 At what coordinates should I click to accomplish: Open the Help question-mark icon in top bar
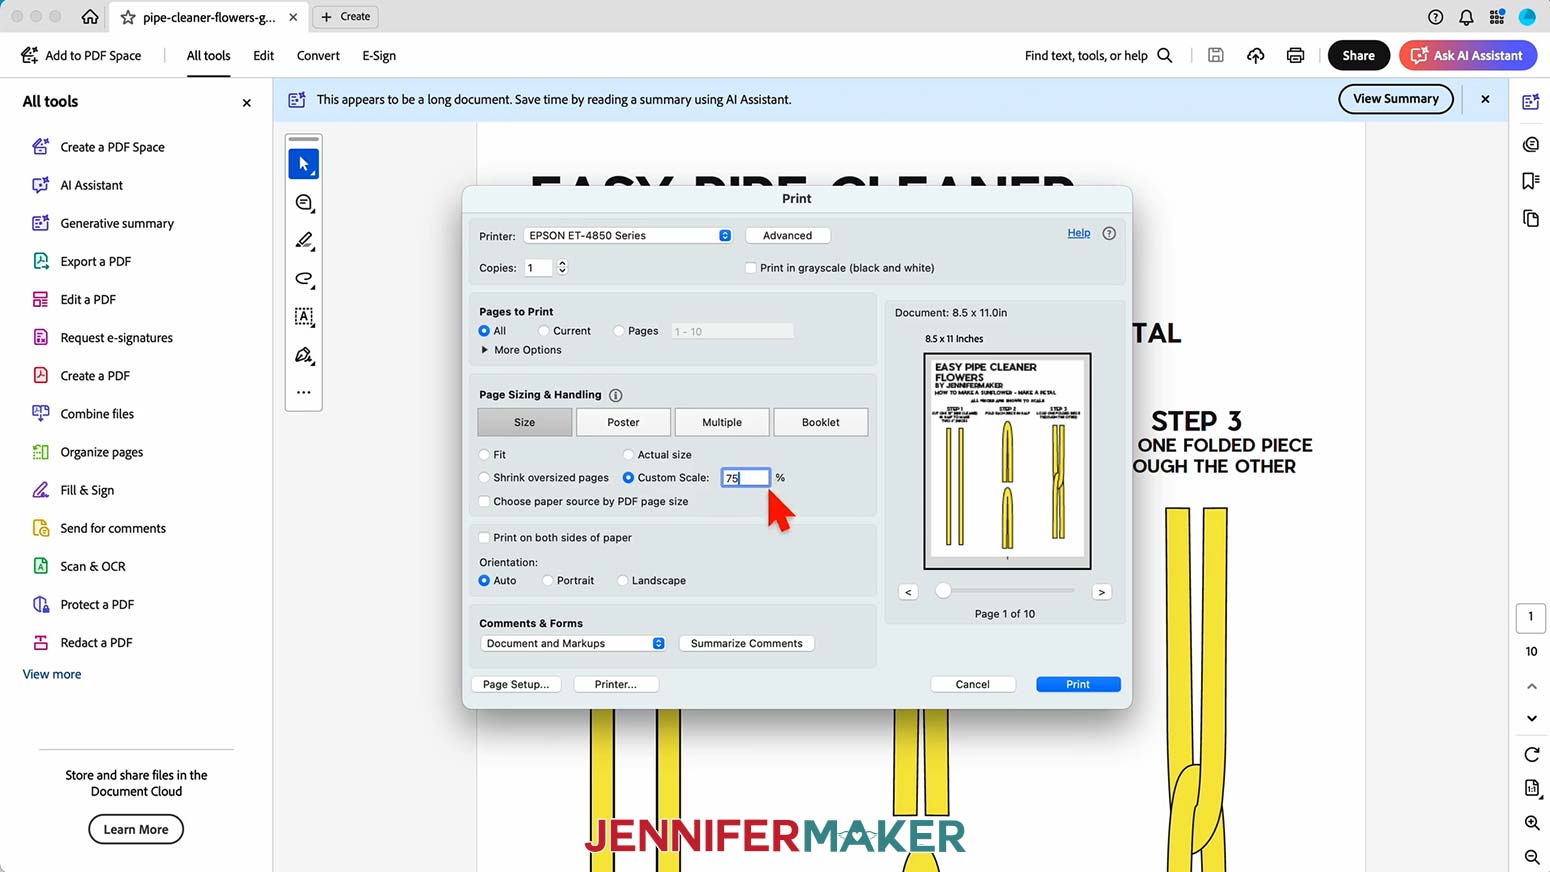tap(1435, 17)
